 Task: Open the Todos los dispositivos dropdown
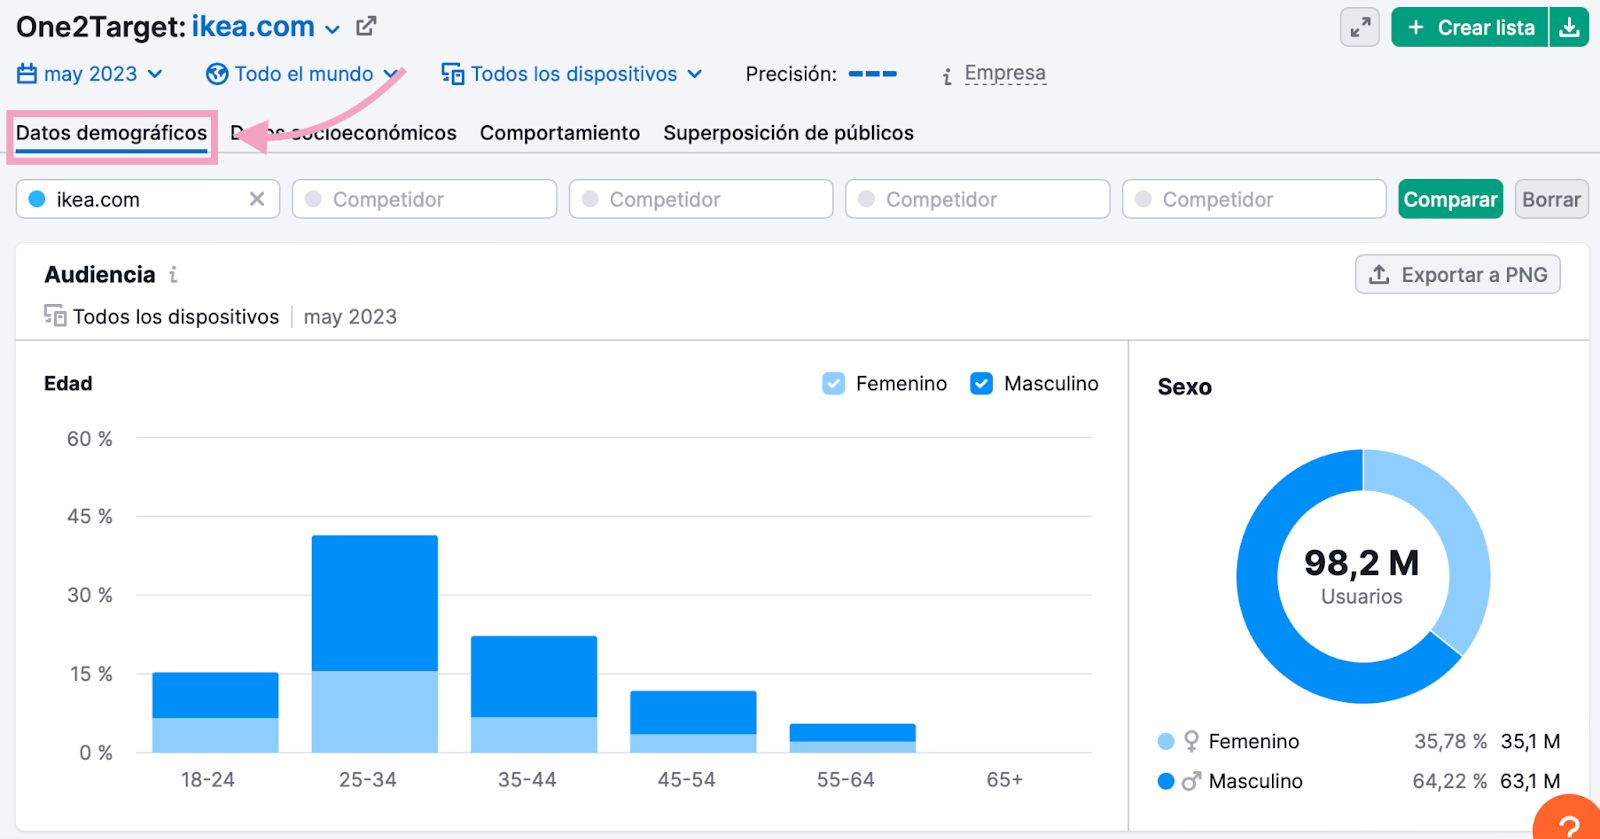(x=572, y=74)
